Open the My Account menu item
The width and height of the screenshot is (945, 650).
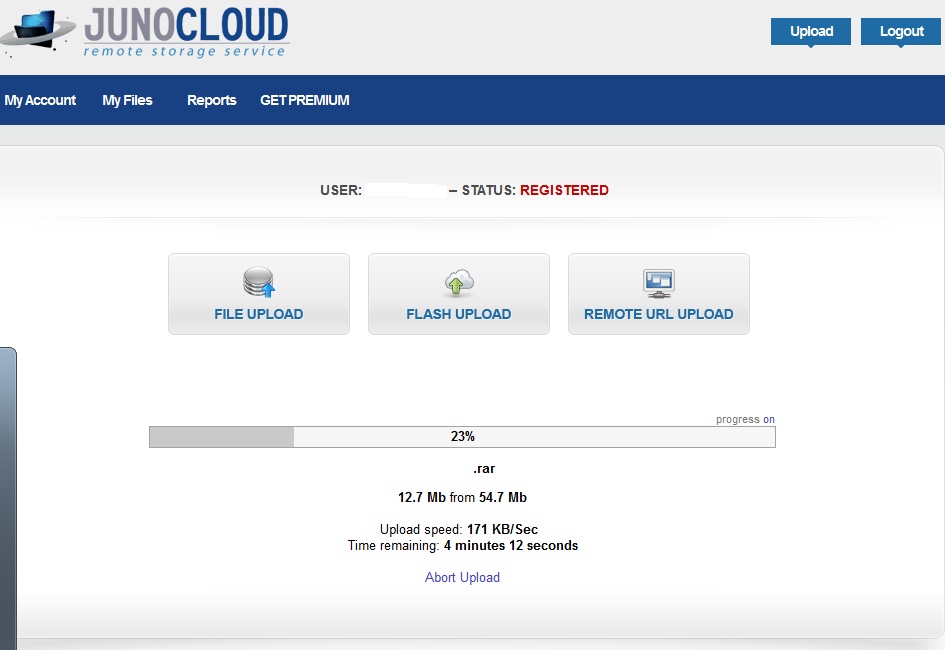pos(40,100)
